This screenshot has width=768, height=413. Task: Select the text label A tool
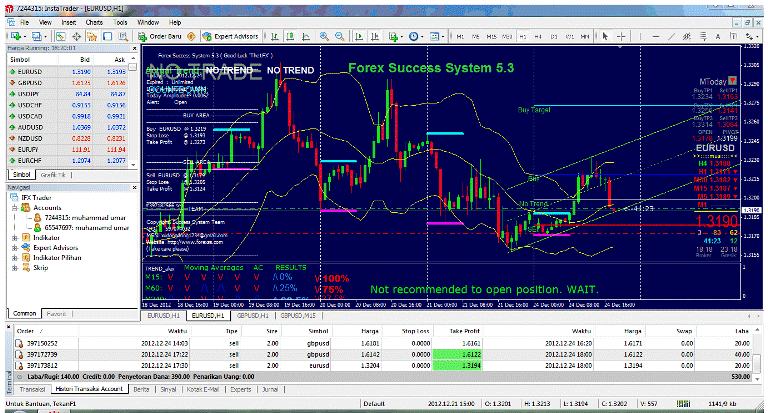point(718,36)
